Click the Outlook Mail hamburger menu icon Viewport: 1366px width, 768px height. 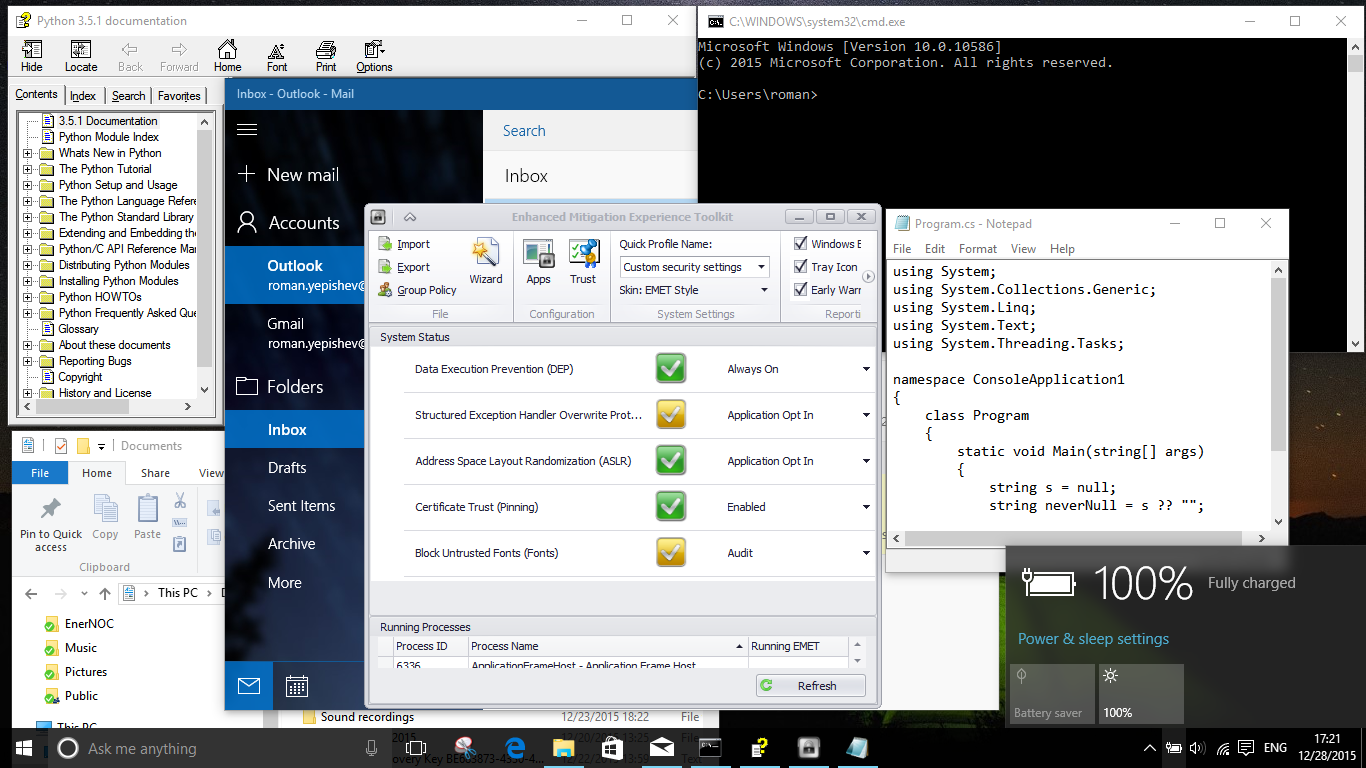(247, 129)
